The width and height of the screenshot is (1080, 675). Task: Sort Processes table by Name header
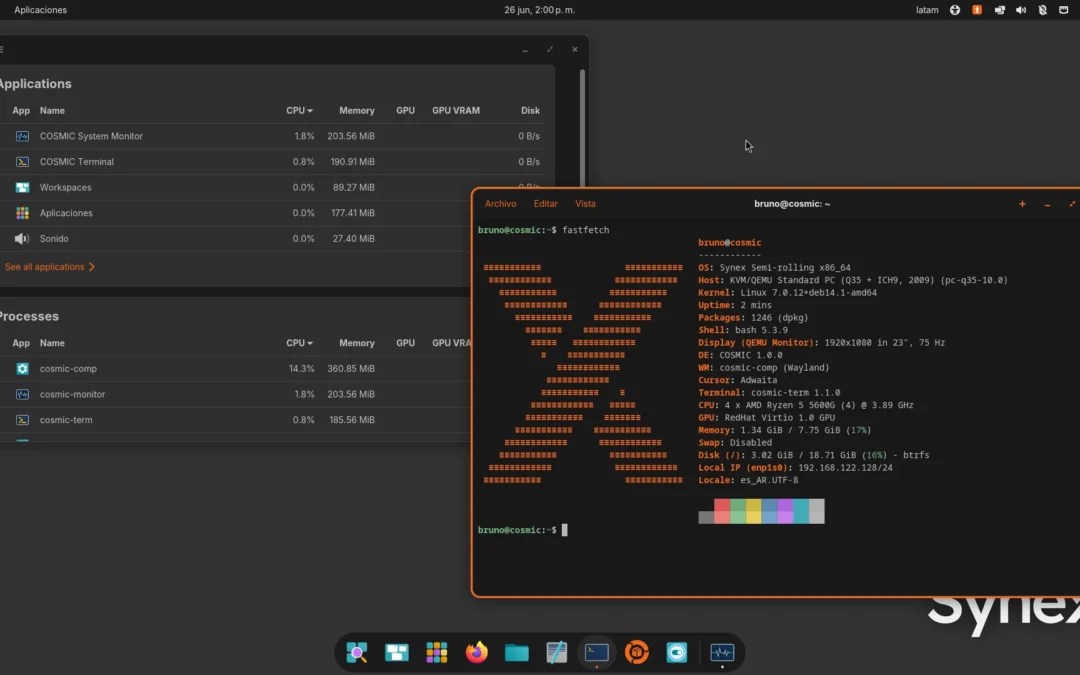pos(52,342)
